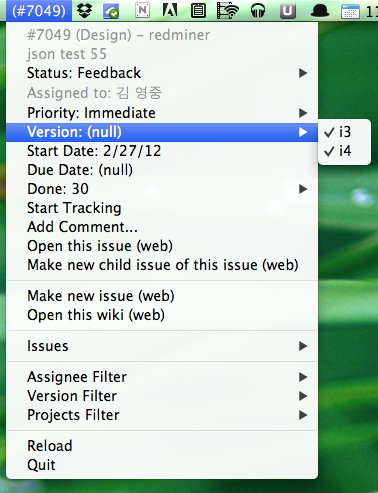The height and width of the screenshot is (493, 378).
Task: Open the Wi-Fi film strip menu bar icon
Action: pyautogui.click(x=227, y=11)
